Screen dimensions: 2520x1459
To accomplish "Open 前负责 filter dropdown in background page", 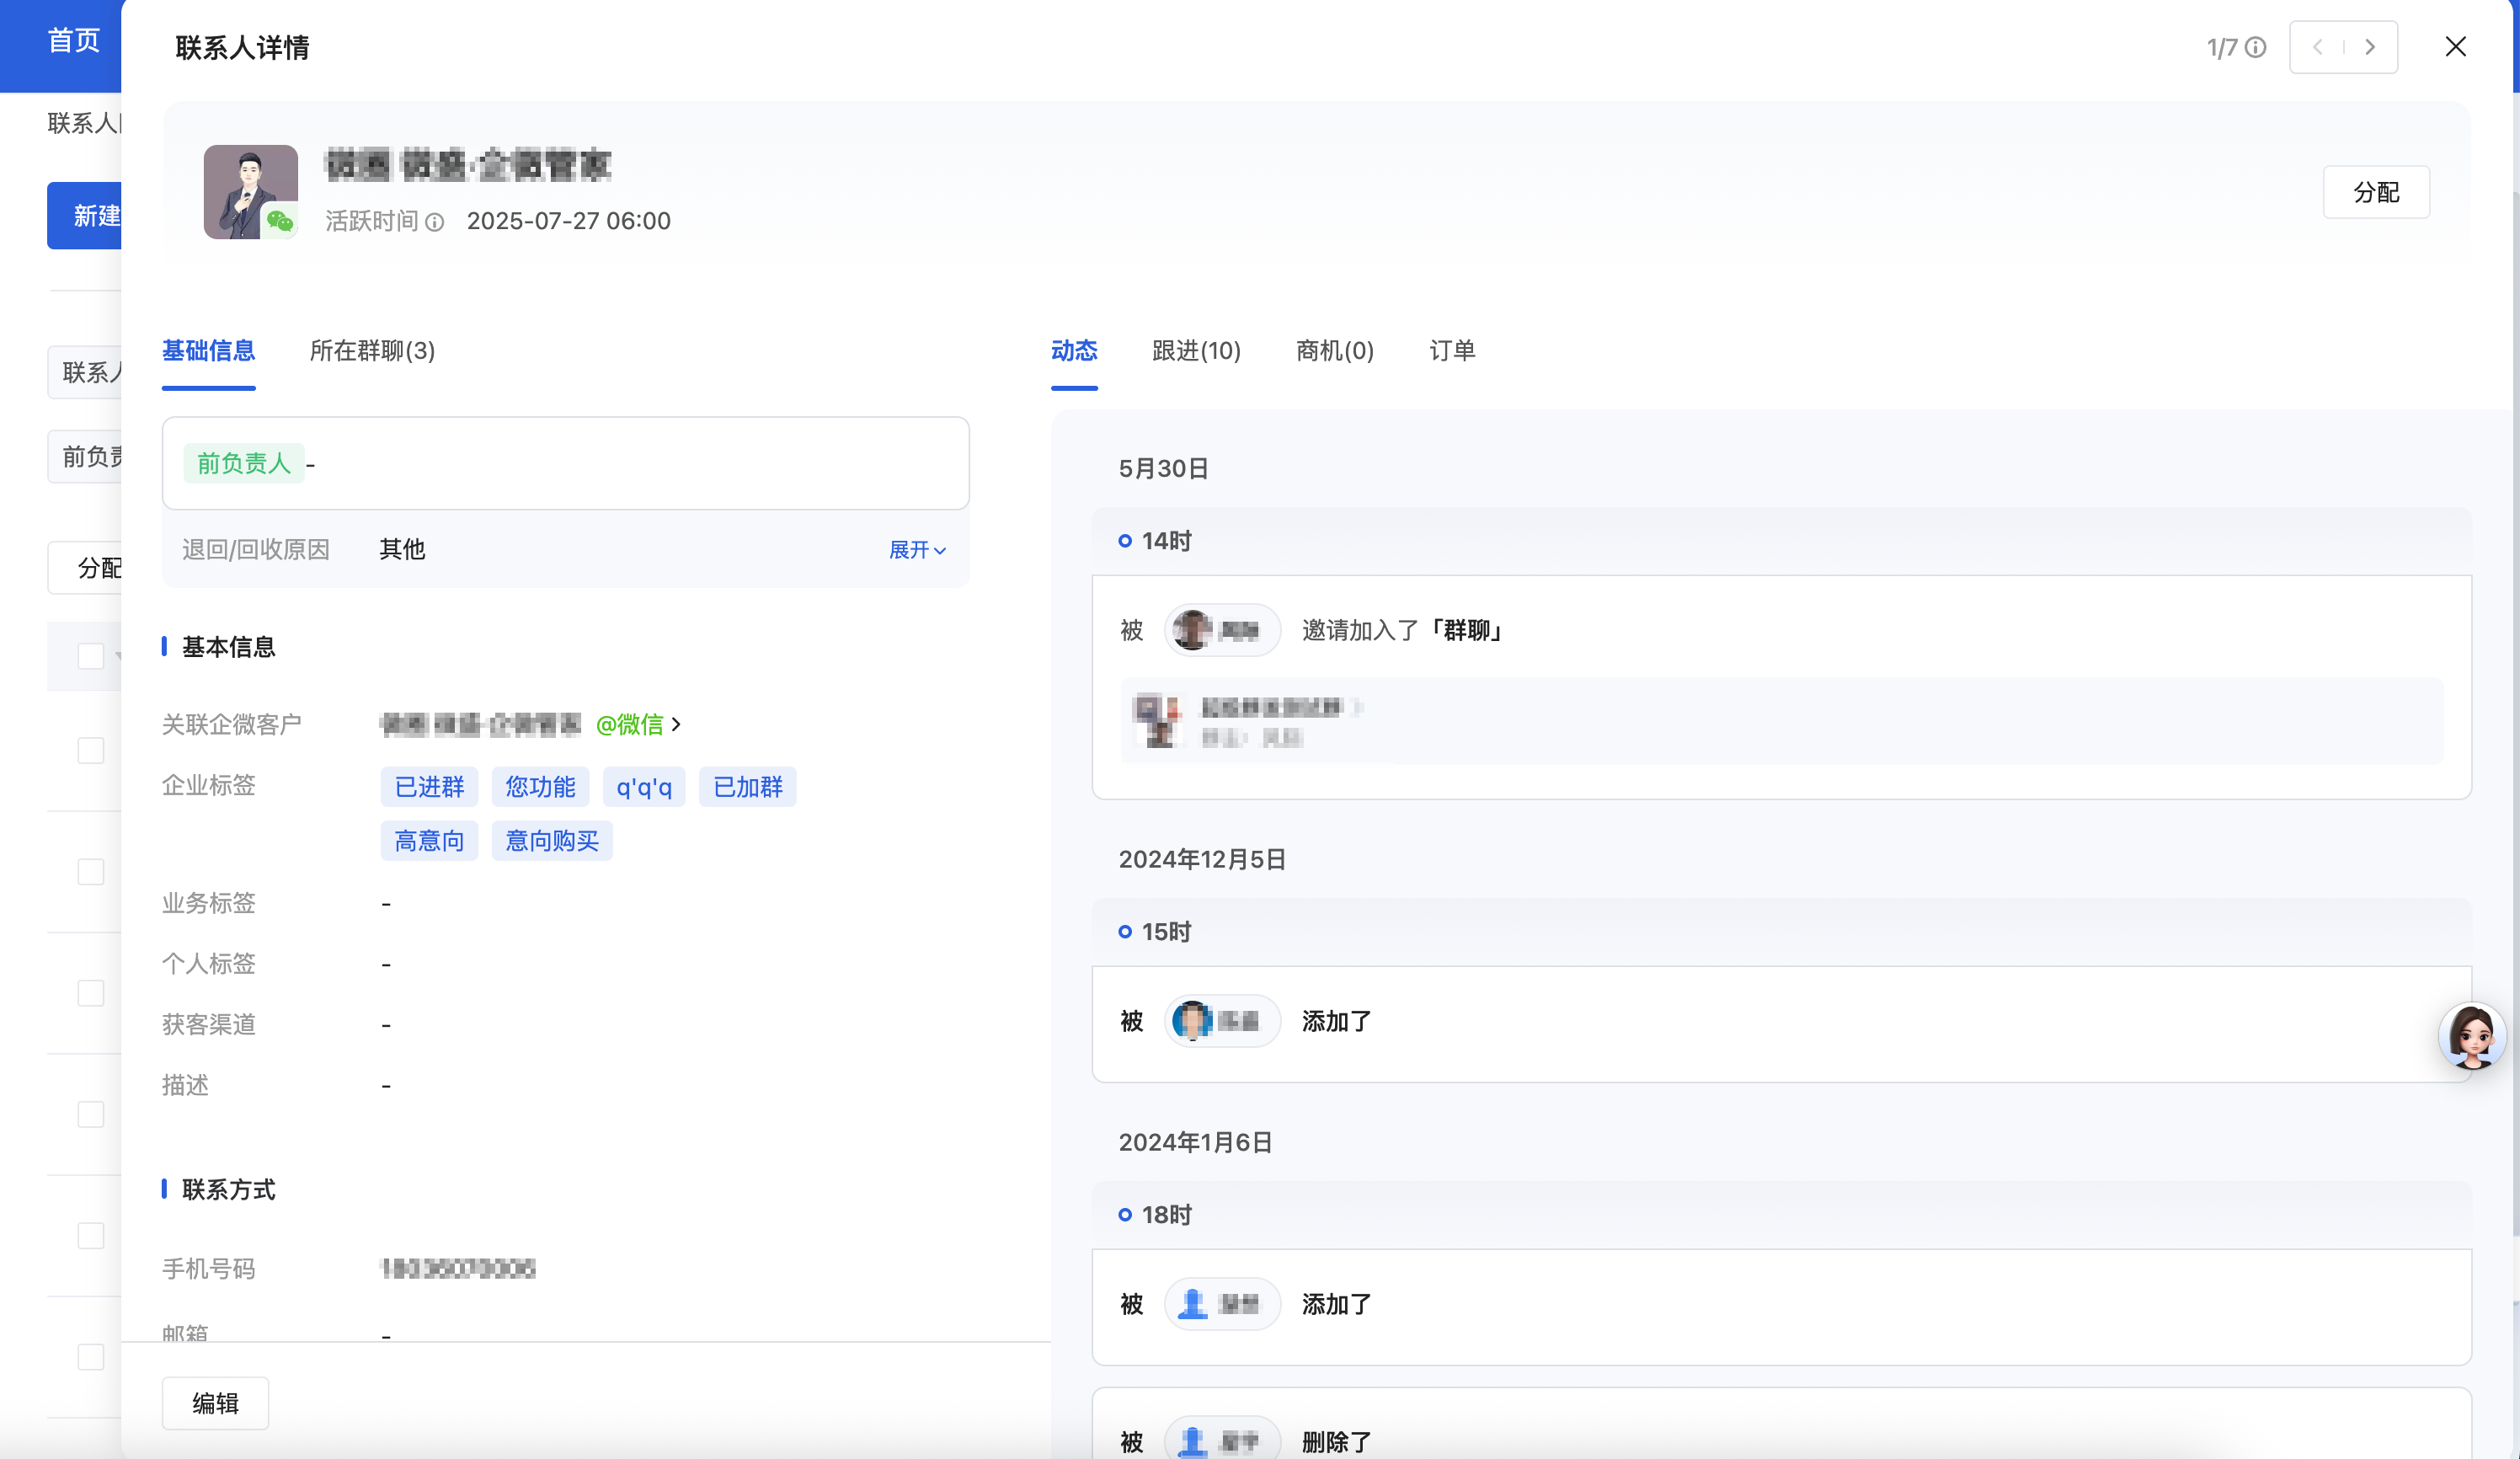I will (x=85, y=457).
